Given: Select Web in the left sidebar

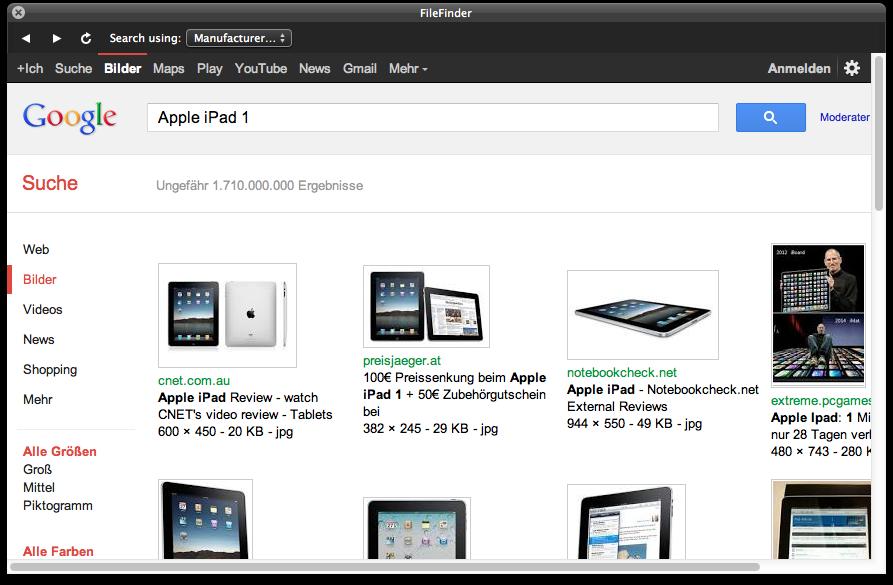Looking at the screenshot, I should click(x=36, y=249).
